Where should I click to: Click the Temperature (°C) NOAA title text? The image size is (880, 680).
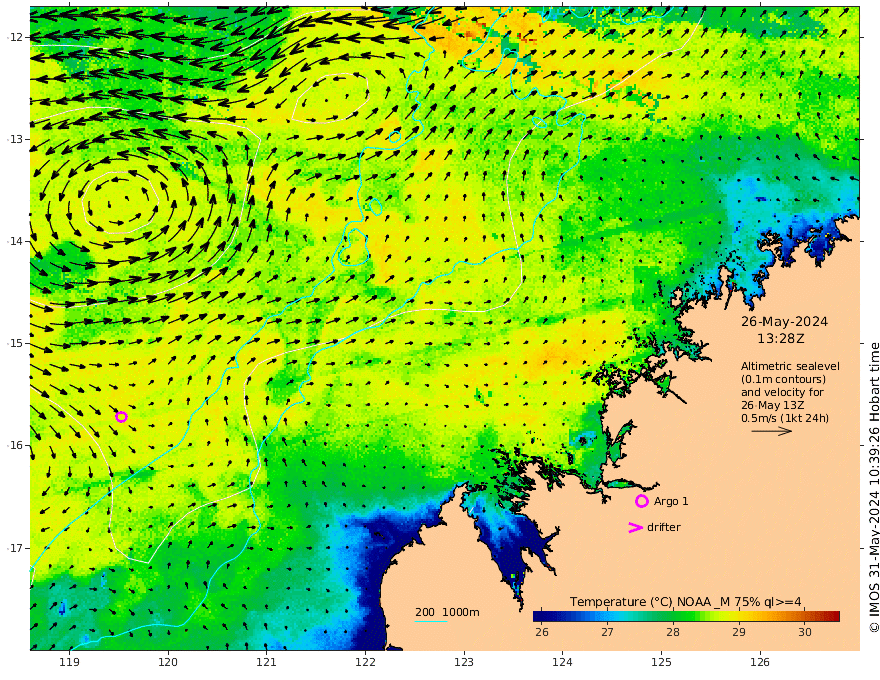coord(685,602)
